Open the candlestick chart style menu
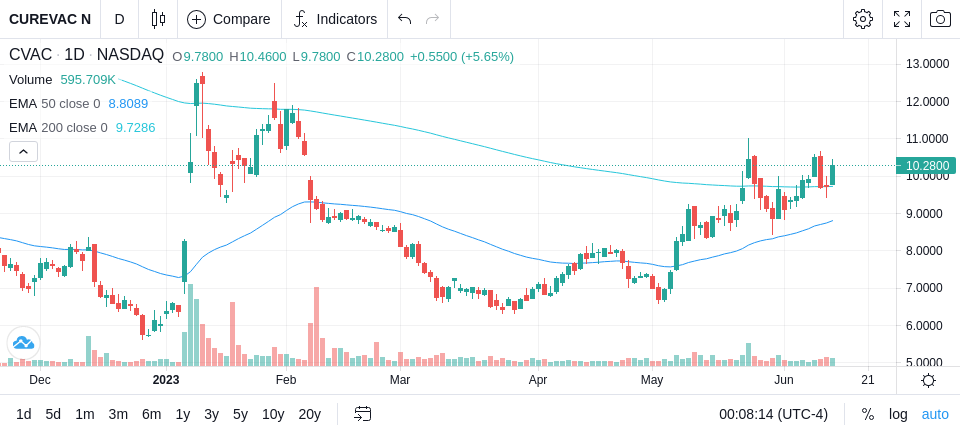This screenshot has height=433, width=960. 159,19
